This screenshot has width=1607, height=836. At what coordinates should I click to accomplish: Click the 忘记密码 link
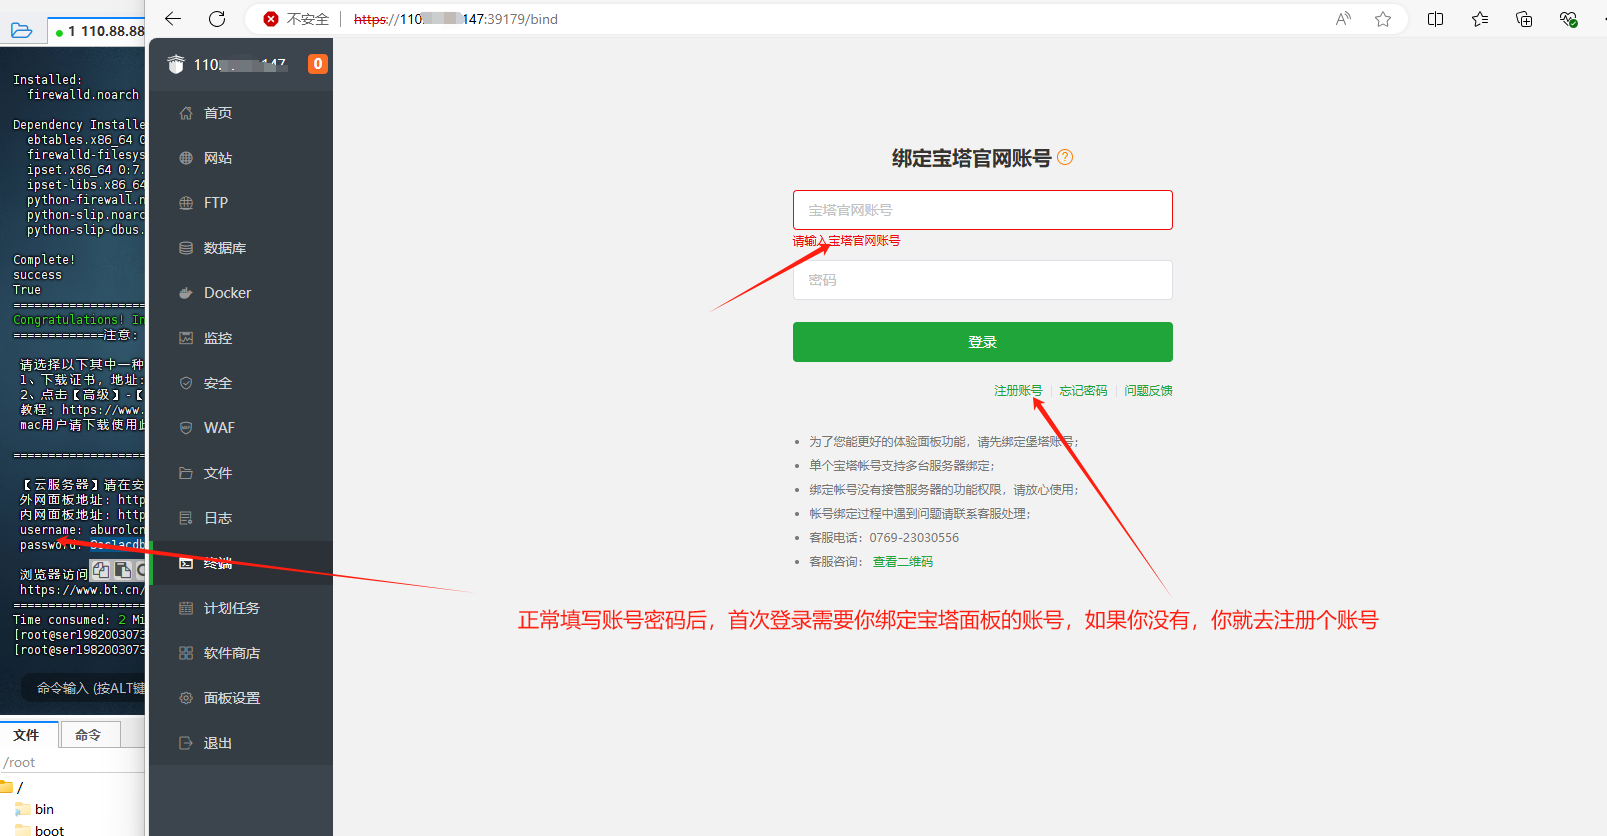pyautogui.click(x=1083, y=391)
